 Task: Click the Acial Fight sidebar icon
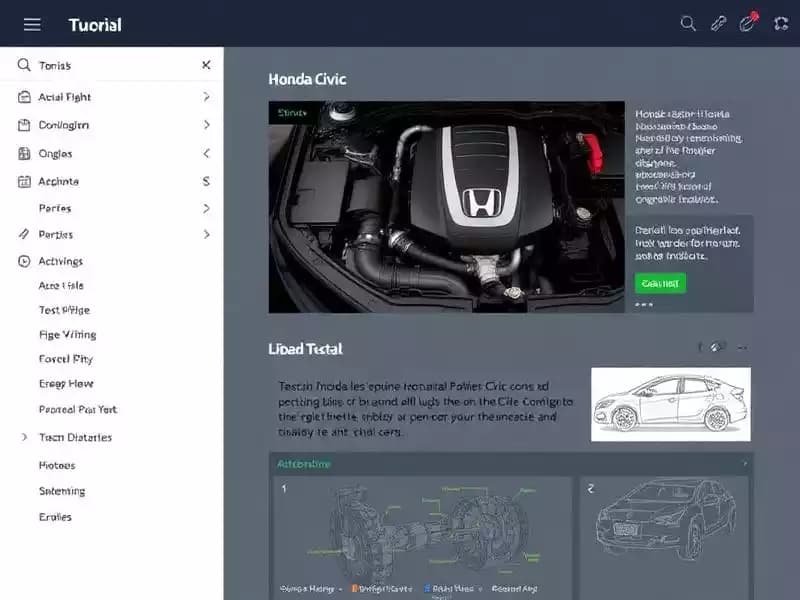coord(24,97)
